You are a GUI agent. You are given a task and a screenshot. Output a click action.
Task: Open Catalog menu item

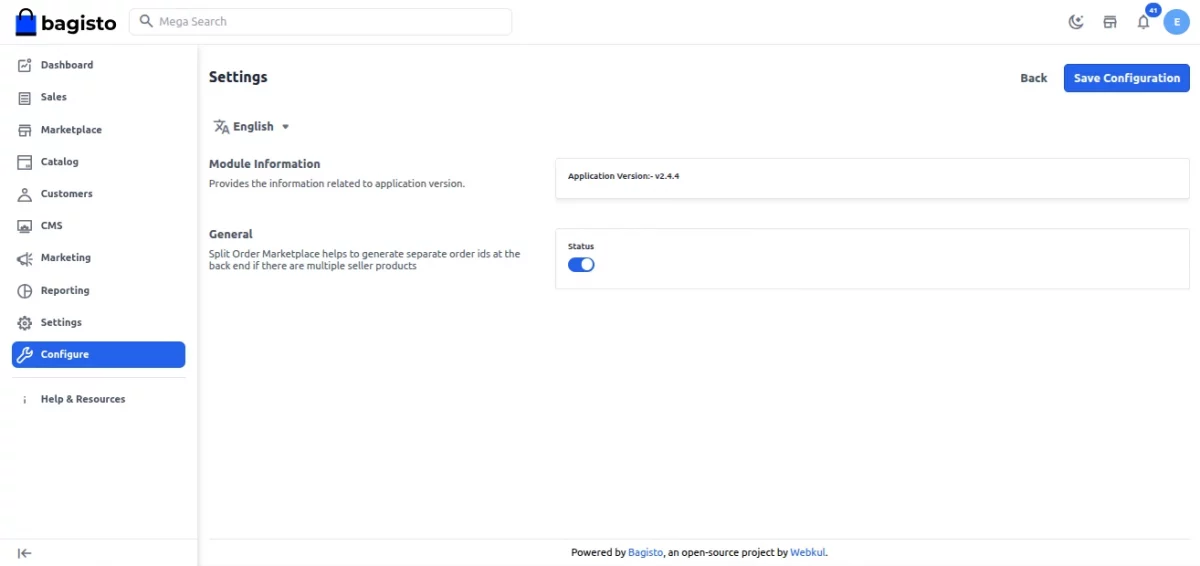tap(60, 162)
